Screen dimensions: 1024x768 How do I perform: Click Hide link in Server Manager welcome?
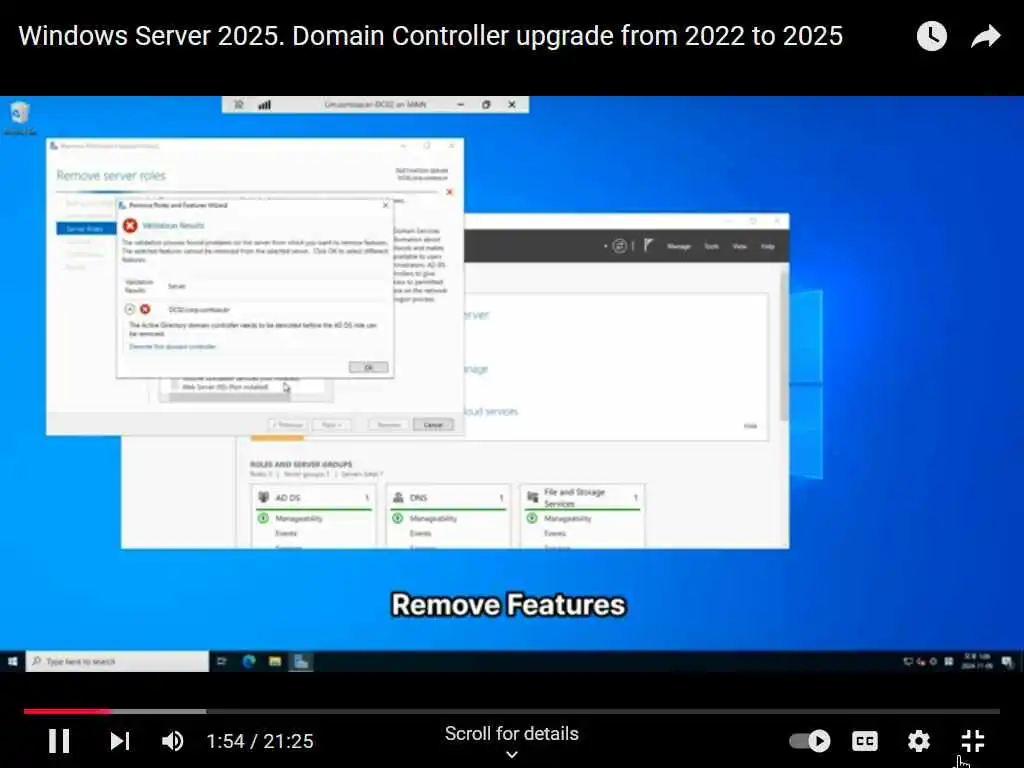point(750,426)
